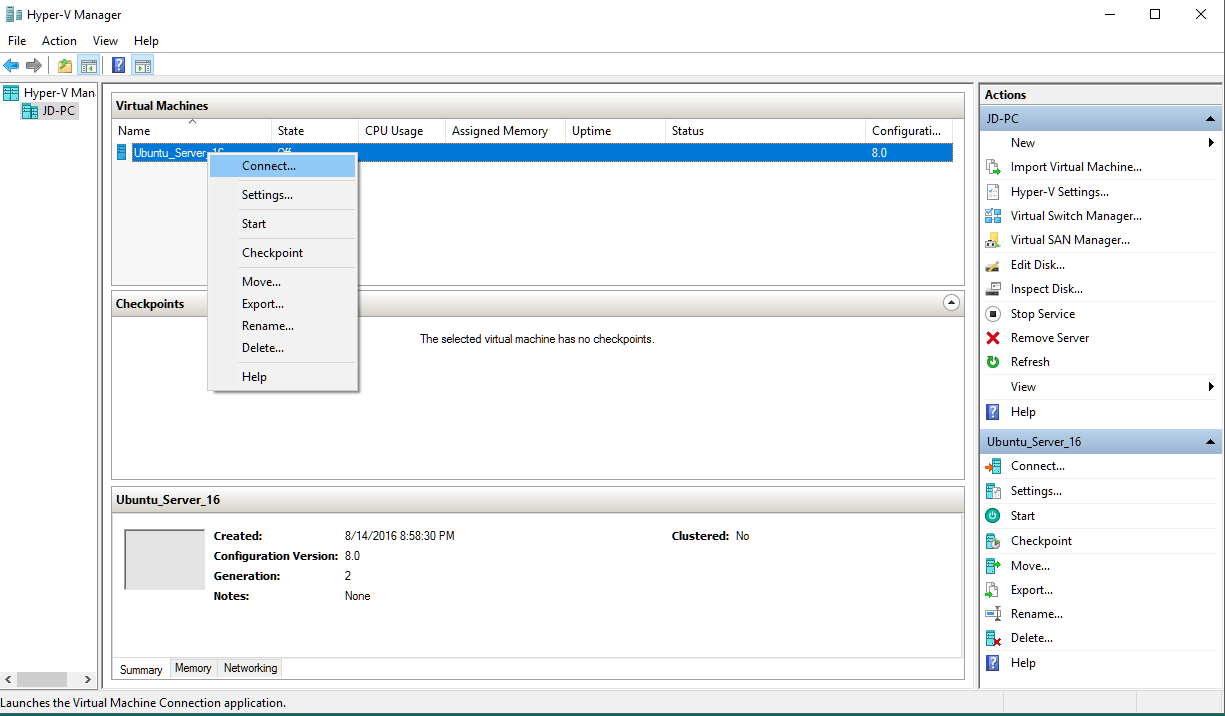Choose Export... in the context menu
This screenshot has height=716, width=1225.
point(283,304)
